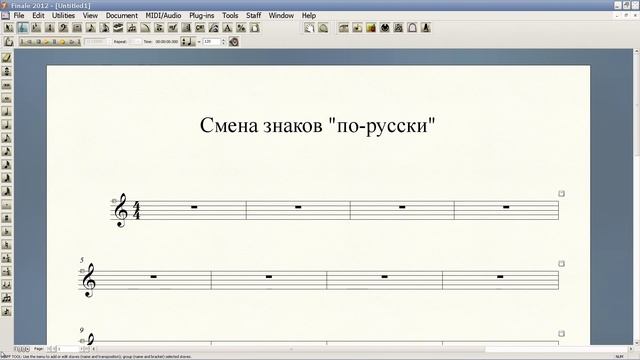
Task: Choose the Key Signature tool
Action: [x=36, y=28]
